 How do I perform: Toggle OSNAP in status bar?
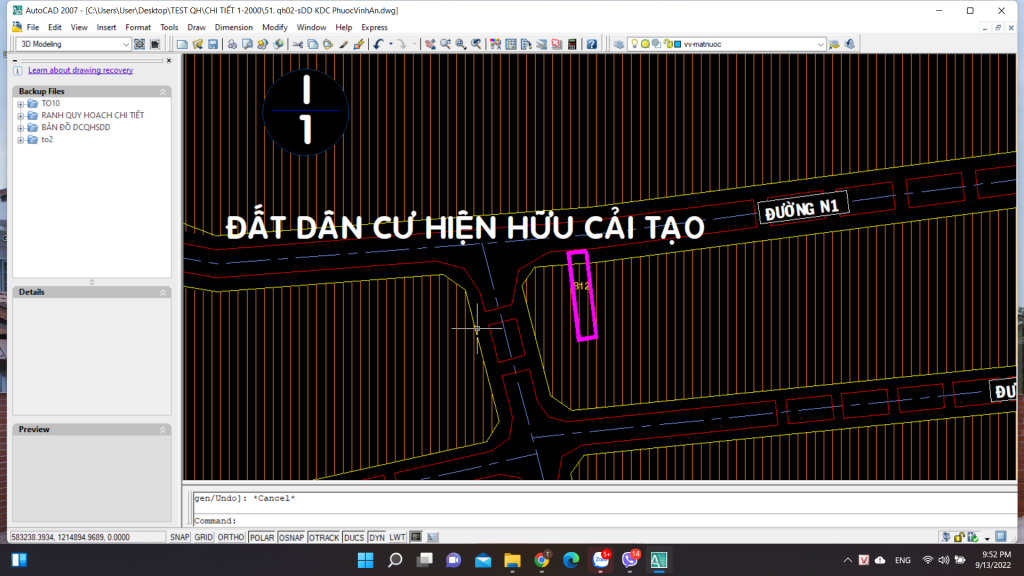292,537
